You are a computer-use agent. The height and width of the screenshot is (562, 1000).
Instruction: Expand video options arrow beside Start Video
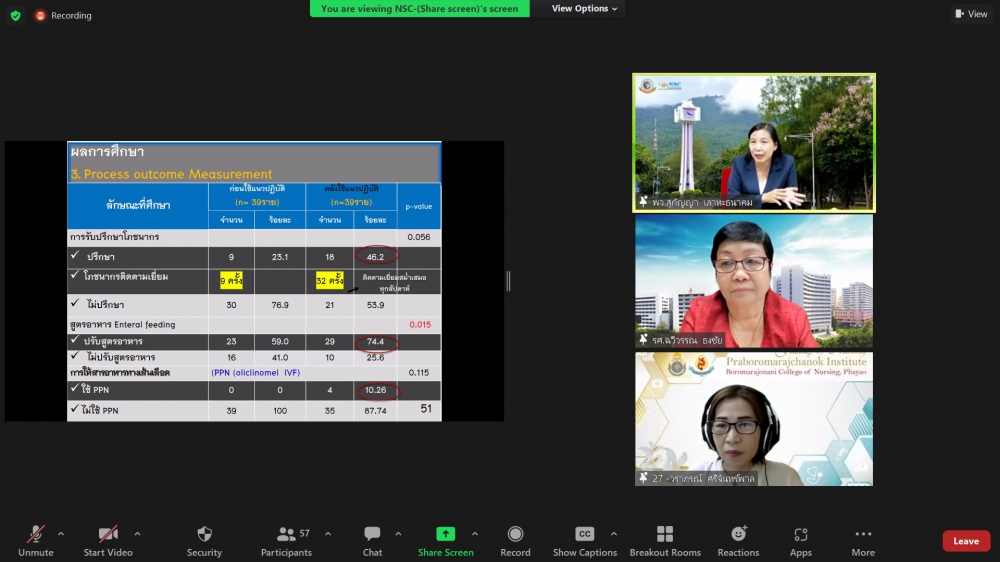pyautogui.click(x=137, y=533)
